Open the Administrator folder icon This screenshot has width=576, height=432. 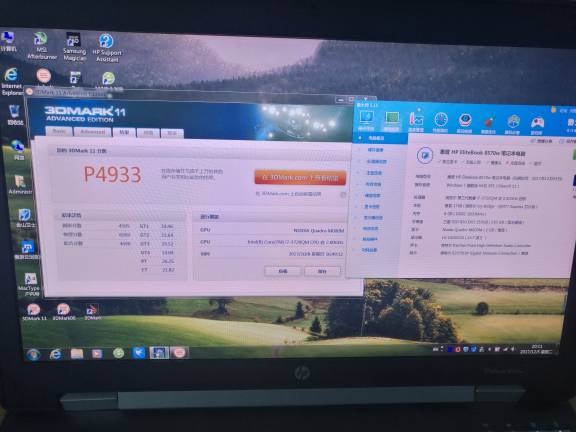tap(20, 184)
